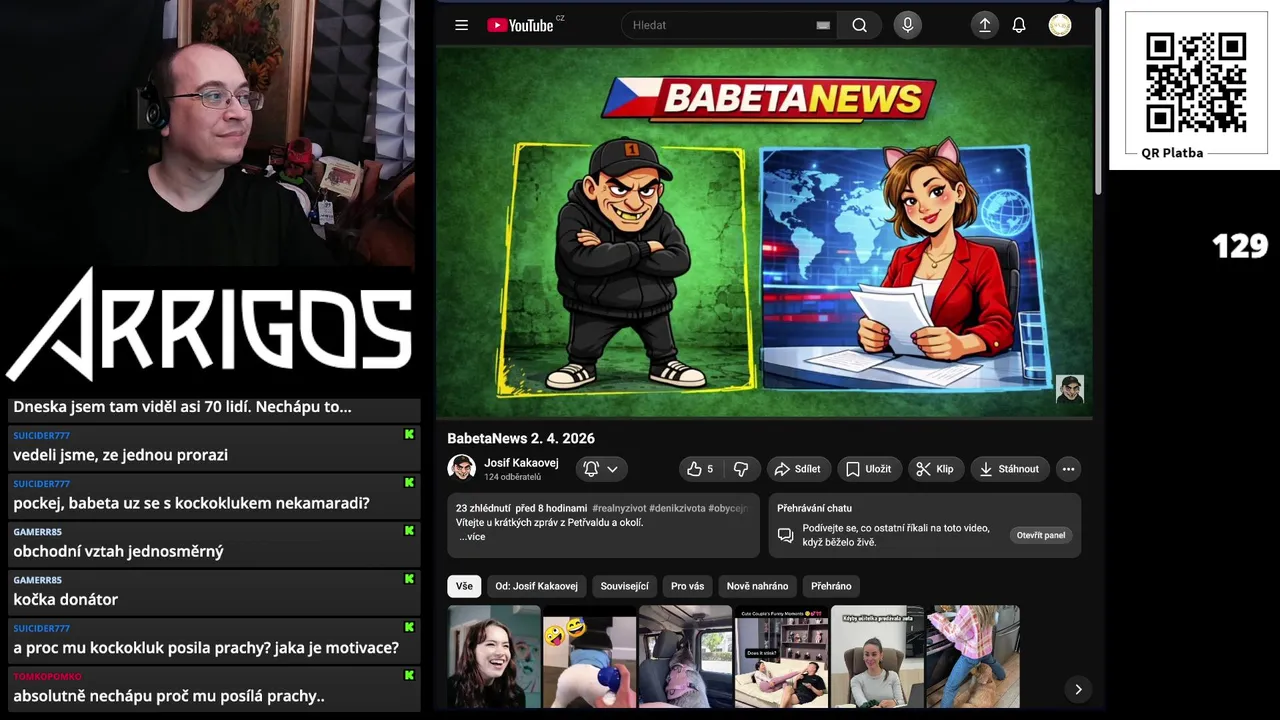Share the video with Sdílet
1280x720 pixels.
click(797, 469)
